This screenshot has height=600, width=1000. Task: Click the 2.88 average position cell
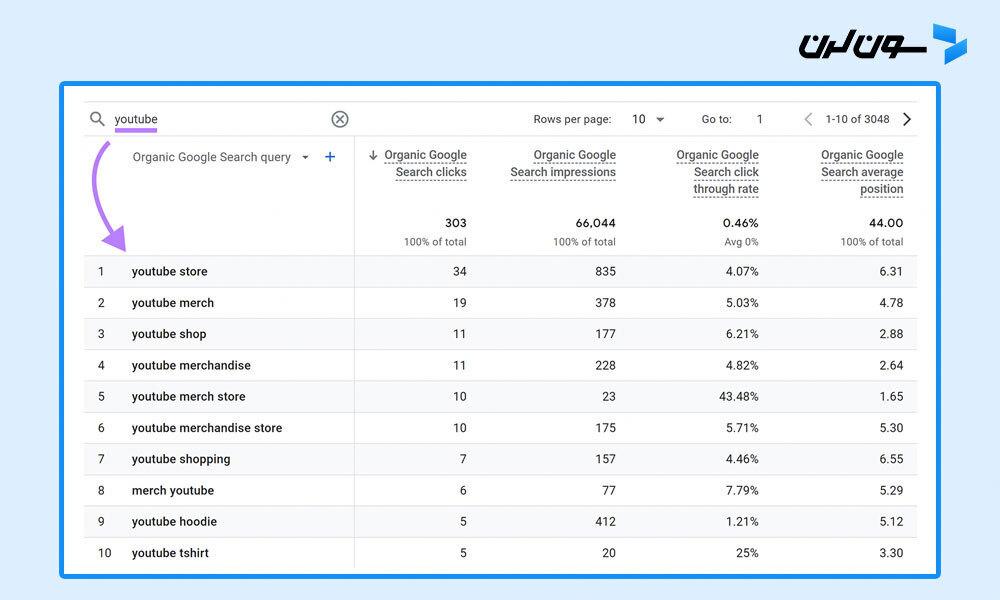pos(891,334)
